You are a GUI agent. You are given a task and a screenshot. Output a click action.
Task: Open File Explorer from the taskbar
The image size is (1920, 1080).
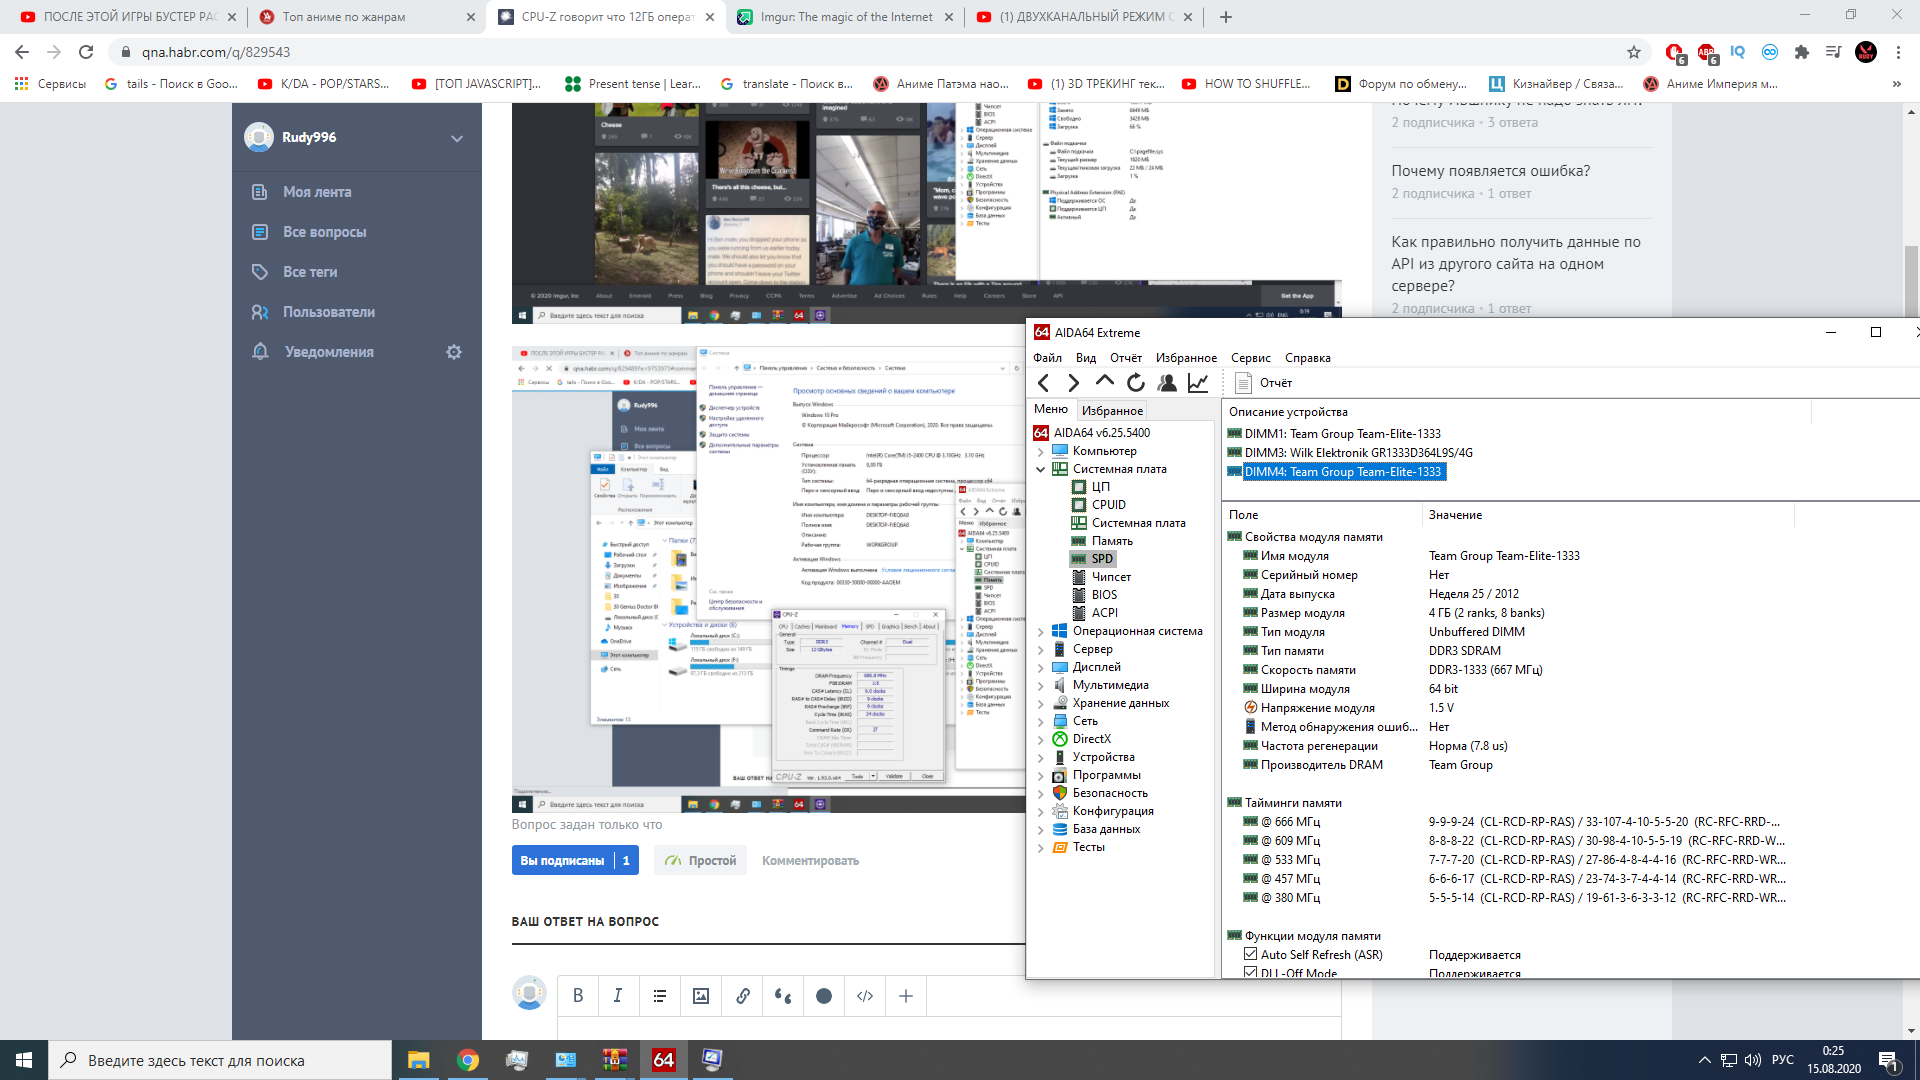point(418,1060)
